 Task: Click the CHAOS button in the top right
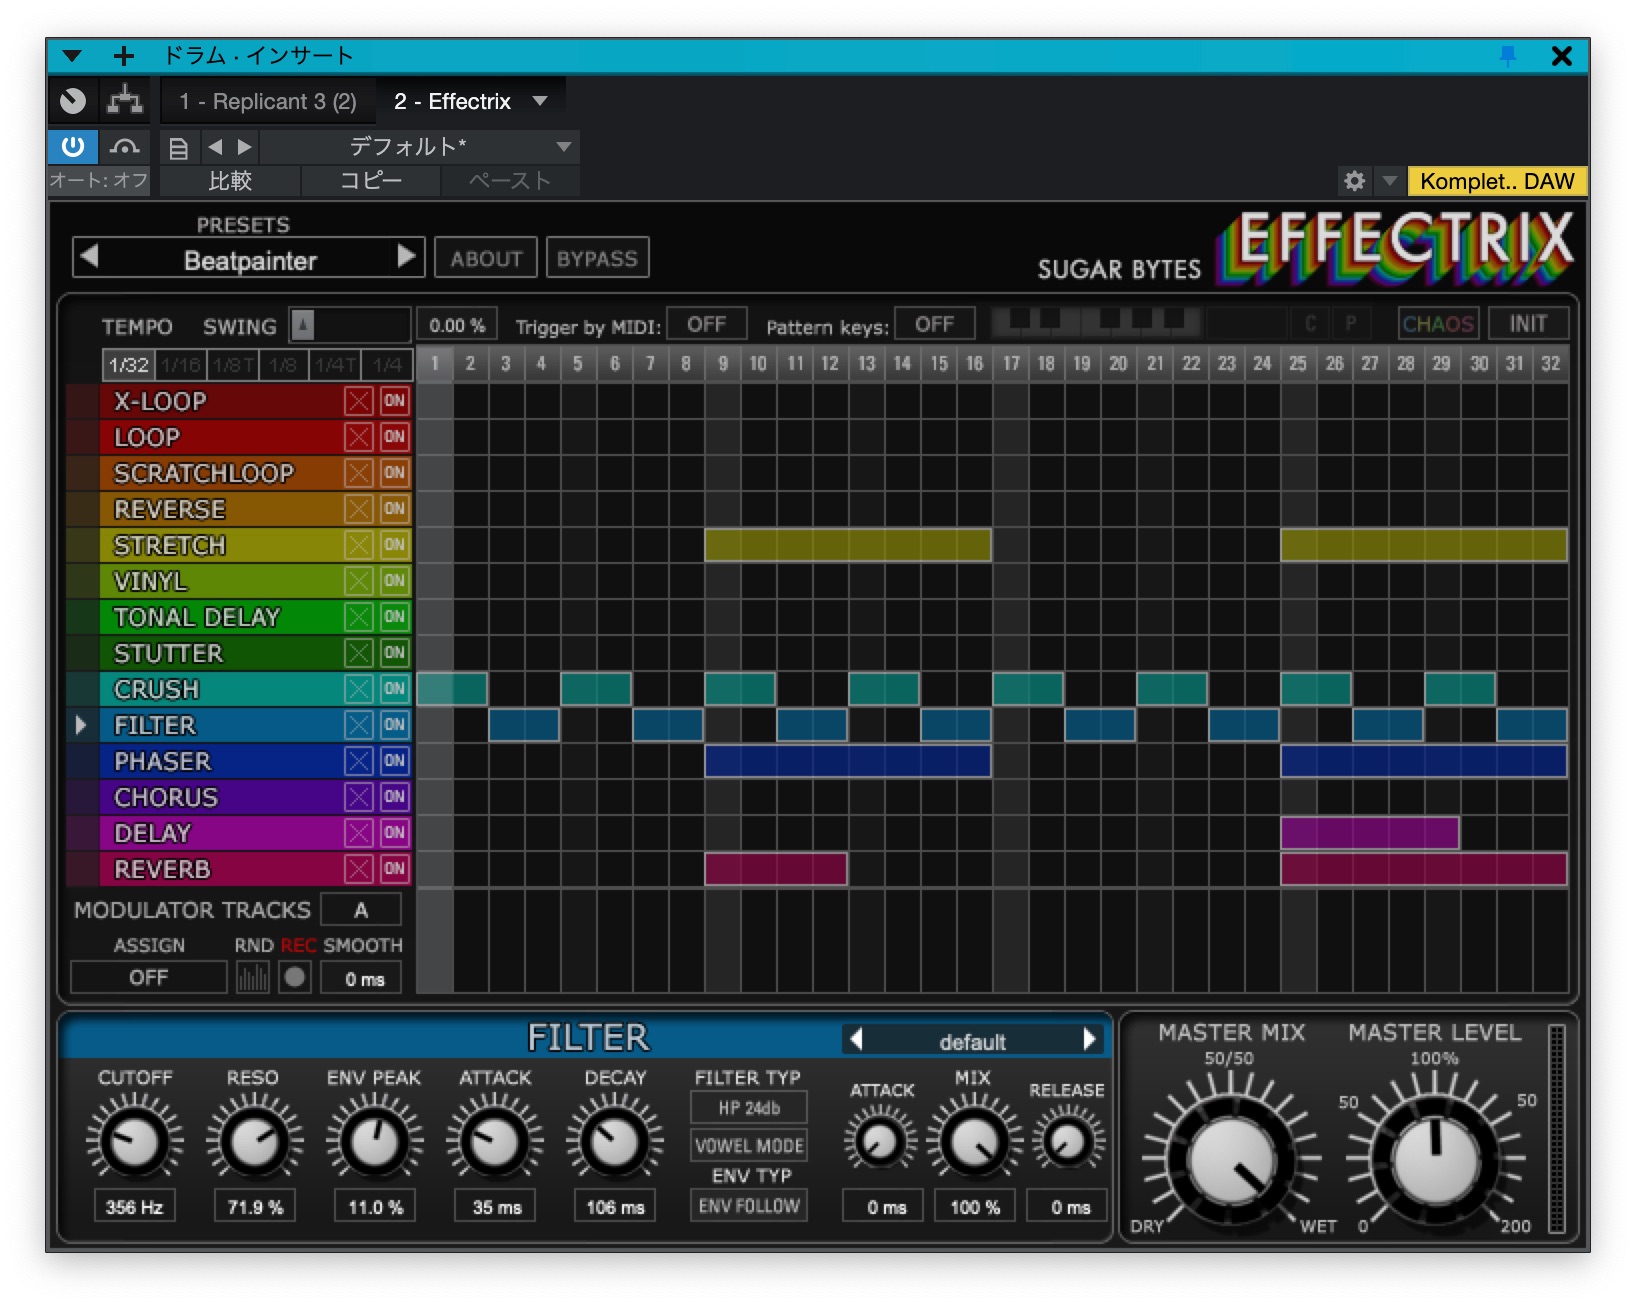(x=1438, y=323)
